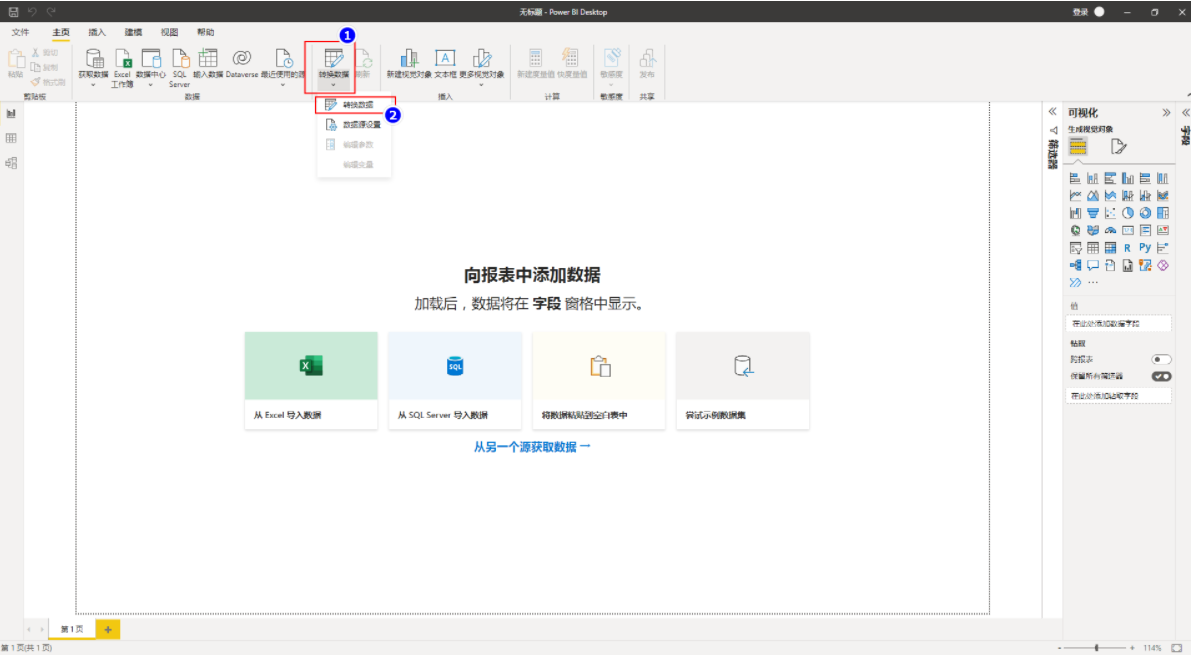The width and height of the screenshot is (1191, 655).
Task: Follow link to get data from another source
Action: click(x=532, y=447)
